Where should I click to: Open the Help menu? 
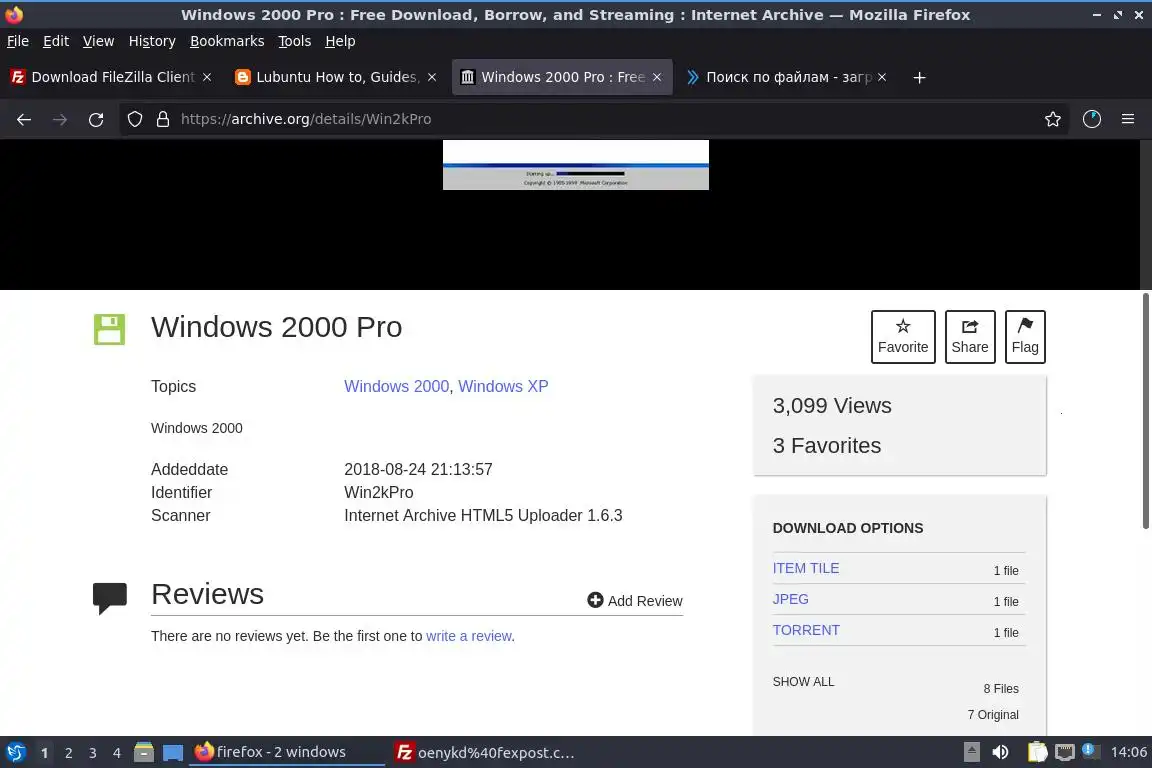340,41
